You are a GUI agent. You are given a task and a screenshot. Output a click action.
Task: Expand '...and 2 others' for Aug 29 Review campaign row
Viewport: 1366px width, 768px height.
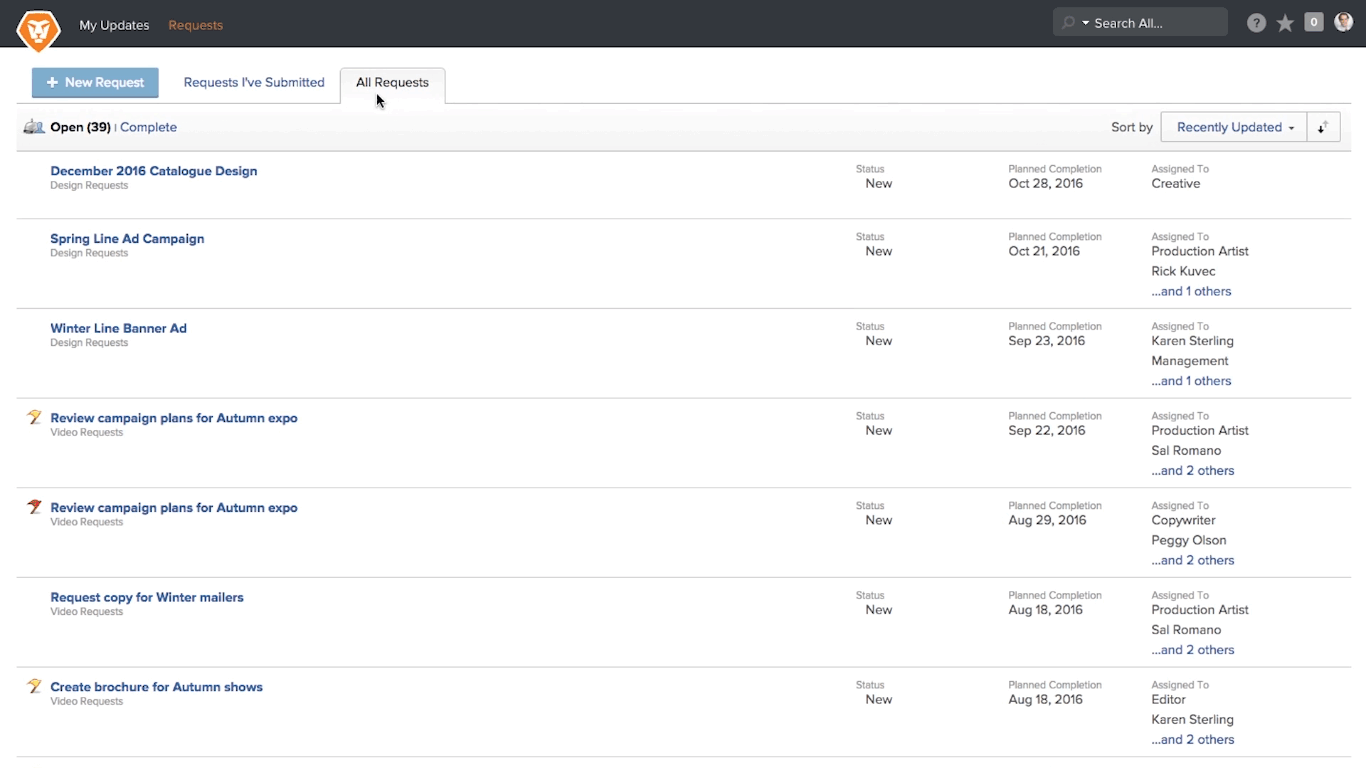point(1193,560)
